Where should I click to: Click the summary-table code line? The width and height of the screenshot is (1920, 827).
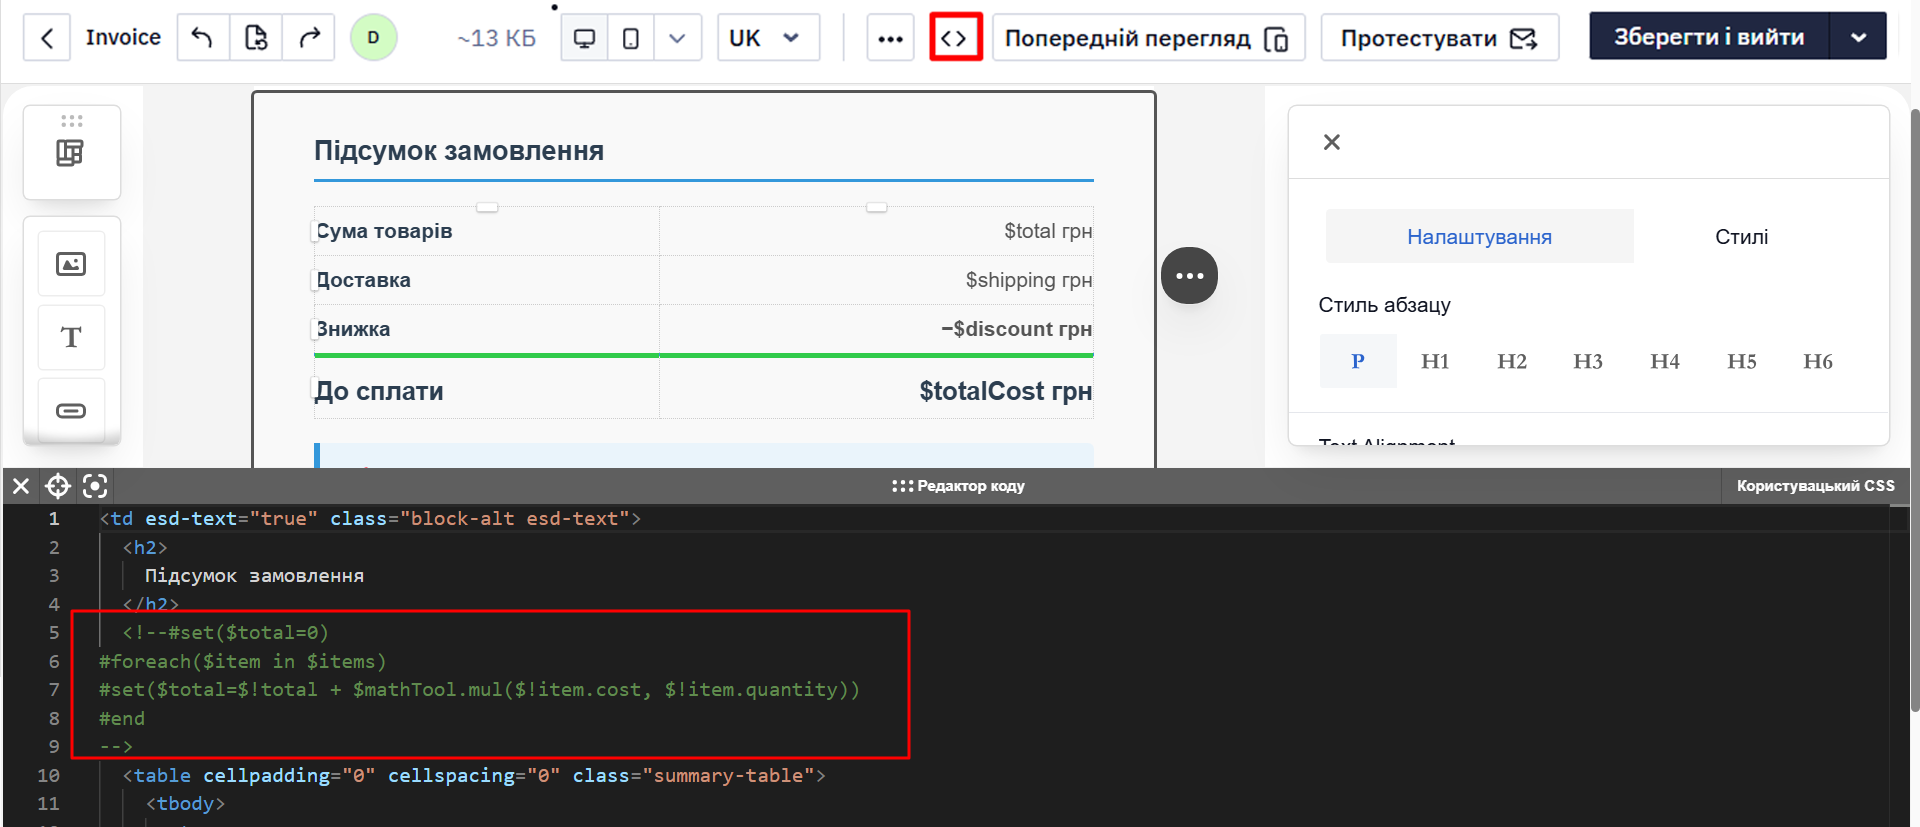[474, 775]
